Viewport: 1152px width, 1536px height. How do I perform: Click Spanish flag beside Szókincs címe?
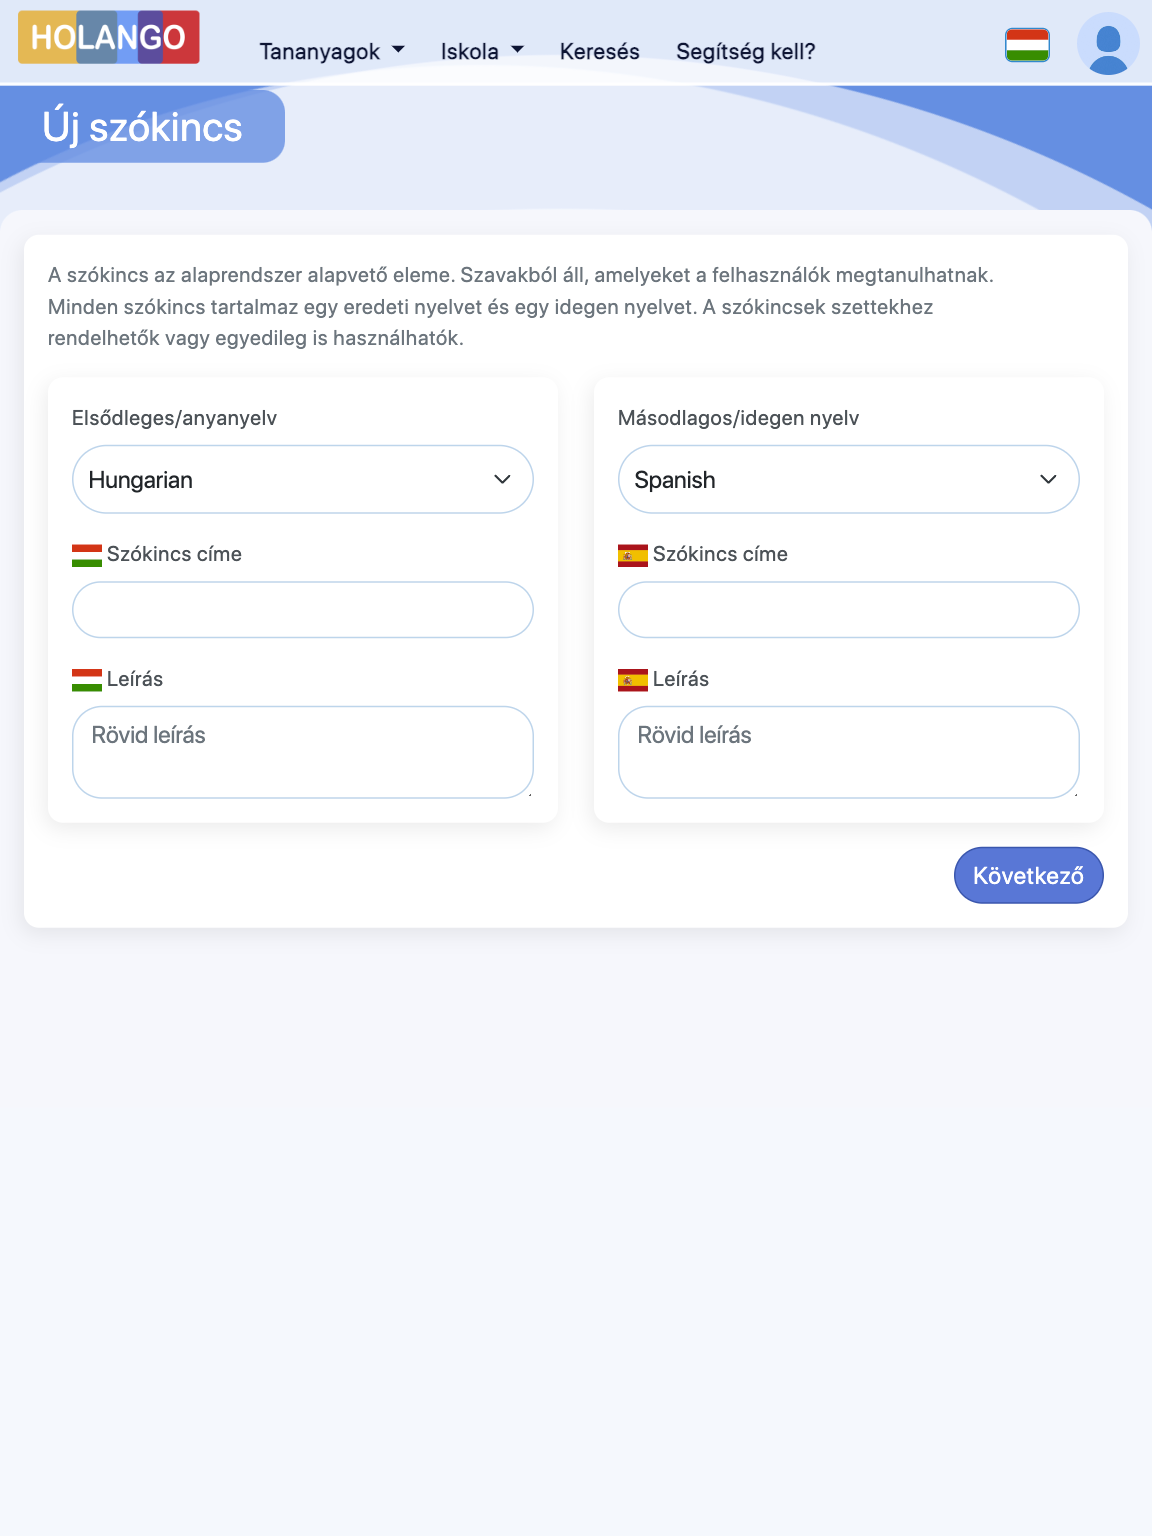pyautogui.click(x=633, y=555)
